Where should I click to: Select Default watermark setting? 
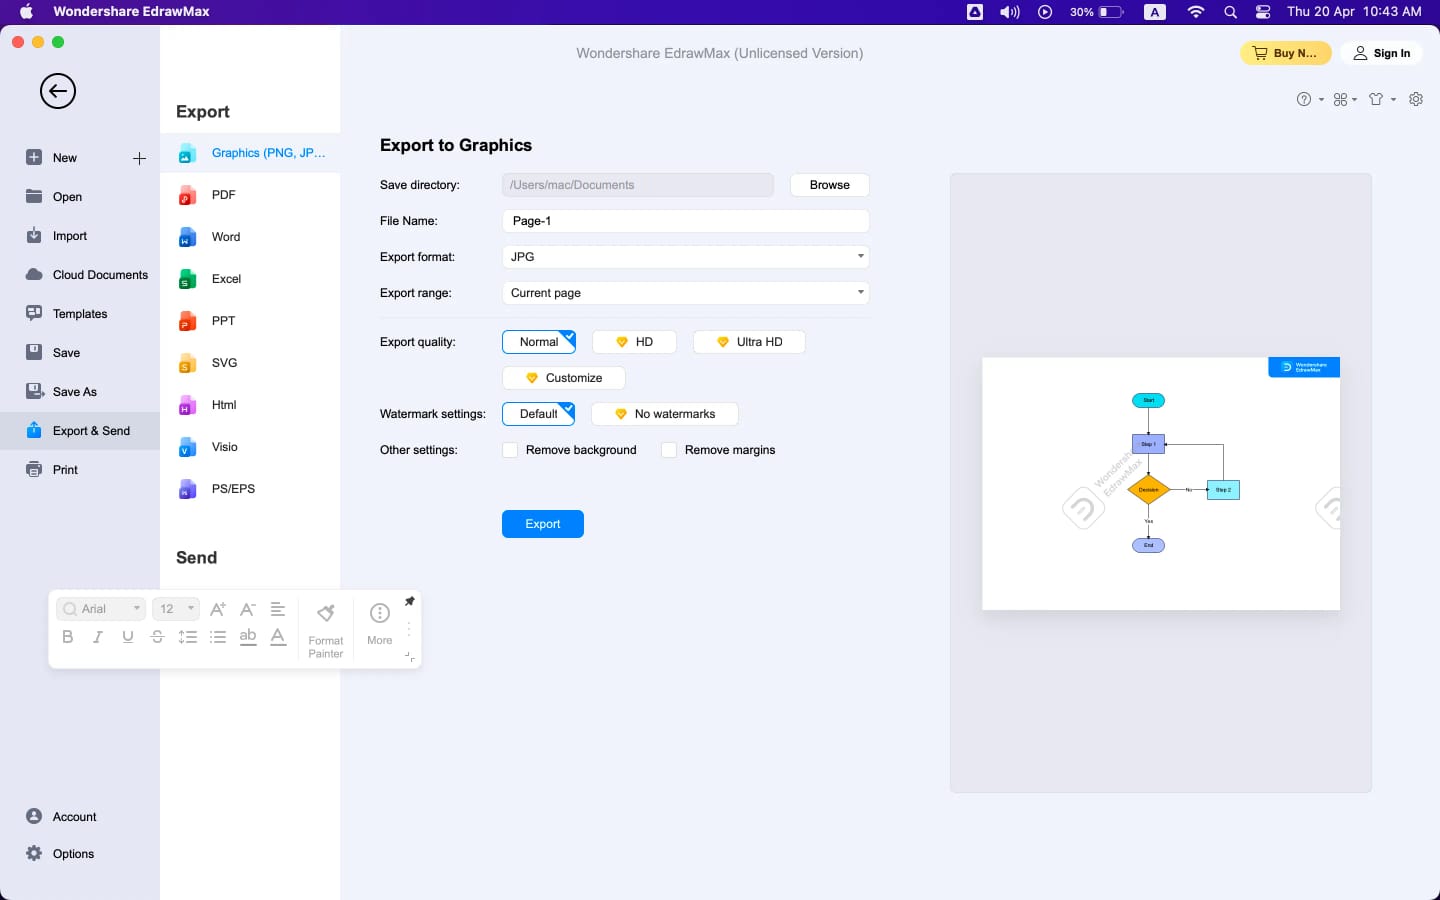pos(539,414)
